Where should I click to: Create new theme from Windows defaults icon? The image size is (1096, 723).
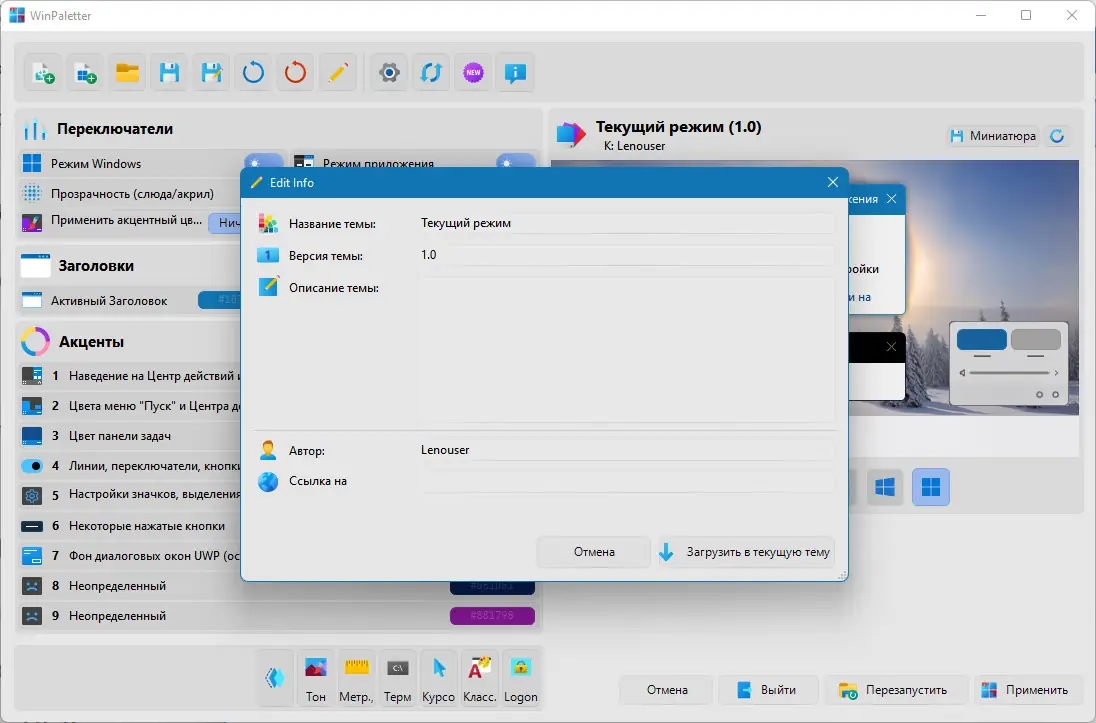point(85,73)
